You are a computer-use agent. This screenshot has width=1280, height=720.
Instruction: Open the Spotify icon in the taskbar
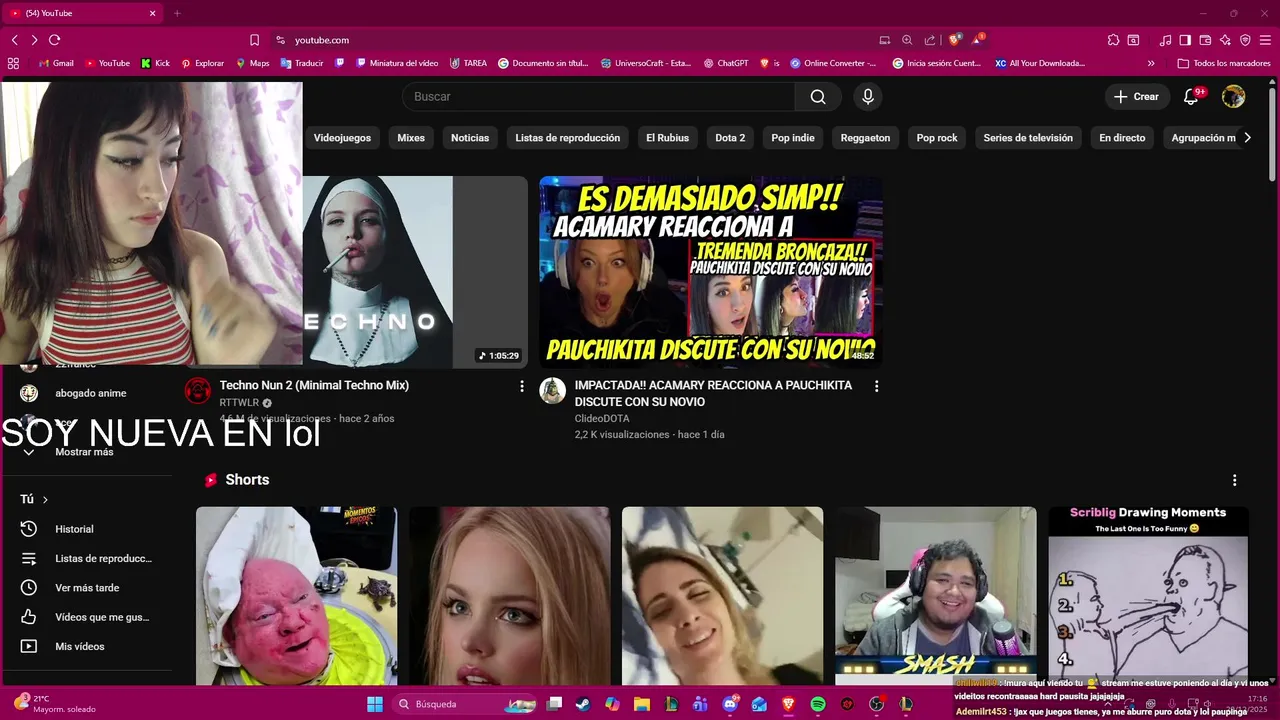[x=817, y=704]
